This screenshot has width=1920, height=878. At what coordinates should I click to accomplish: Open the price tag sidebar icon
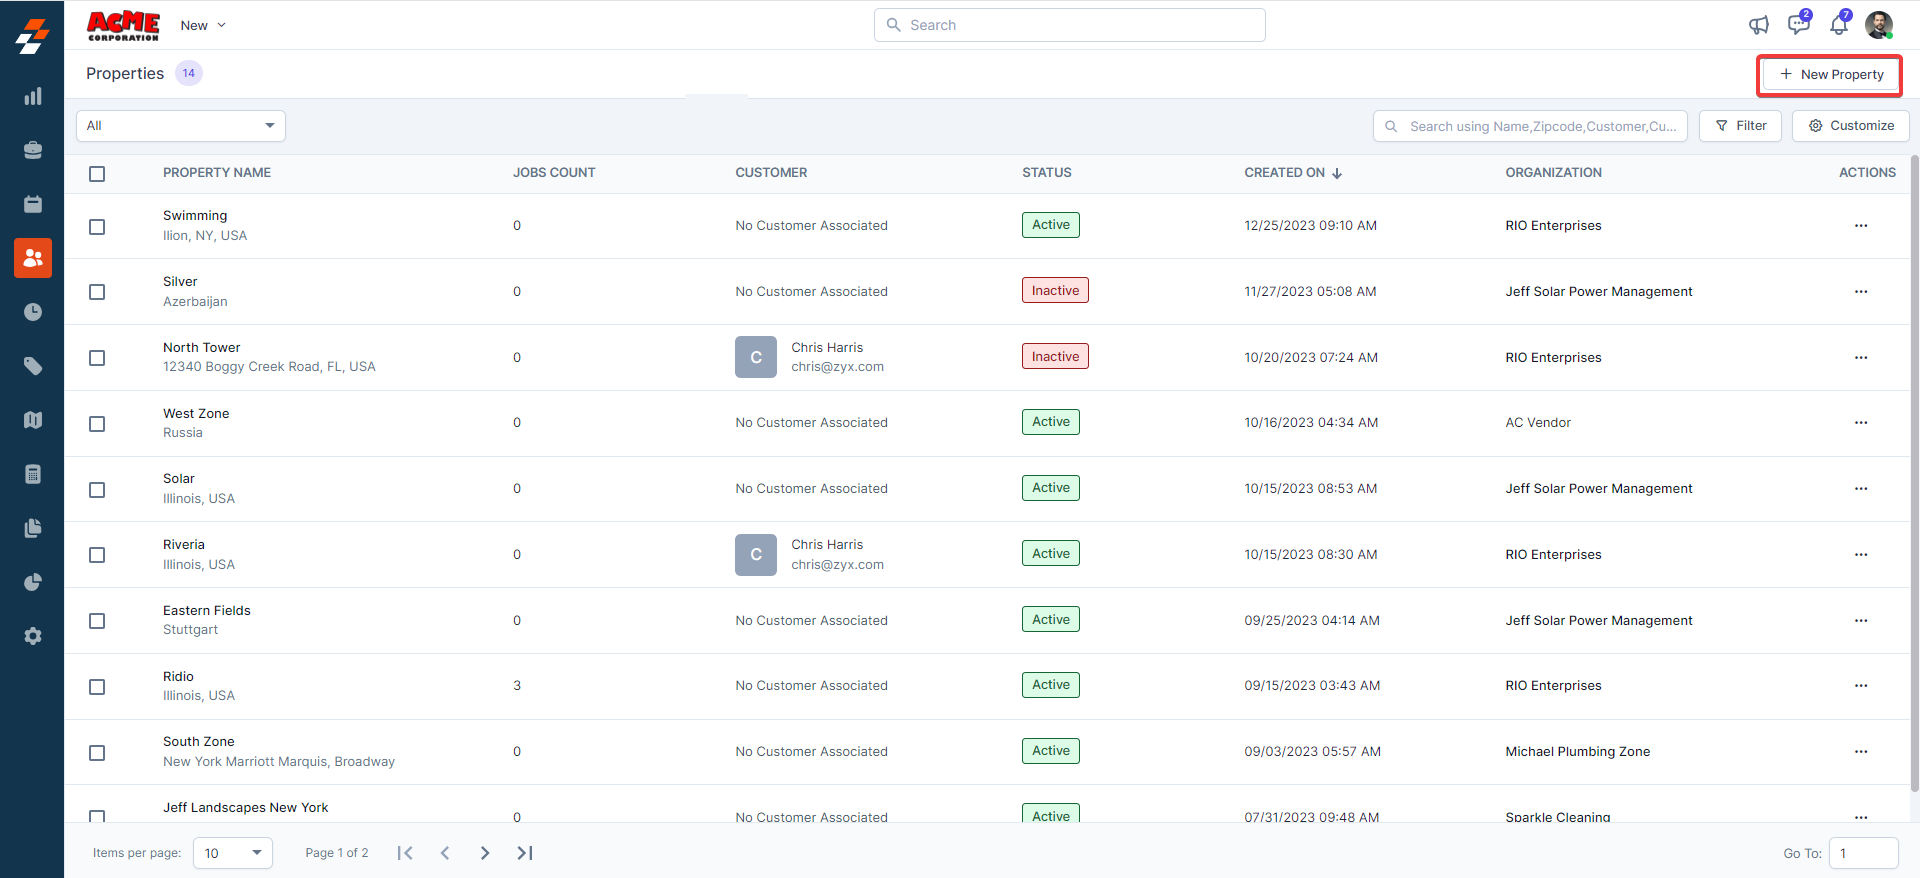pyautogui.click(x=33, y=366)
